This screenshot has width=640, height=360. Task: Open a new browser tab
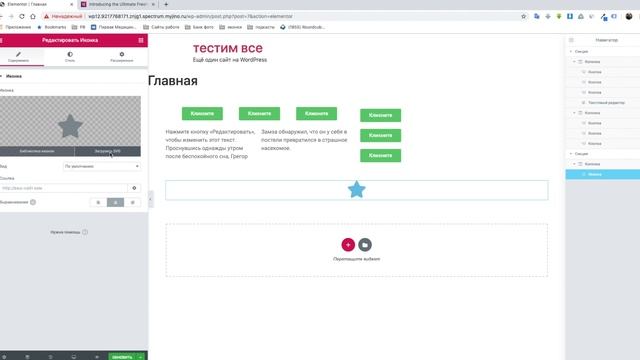pyautogui.click(x=166, y=4)
